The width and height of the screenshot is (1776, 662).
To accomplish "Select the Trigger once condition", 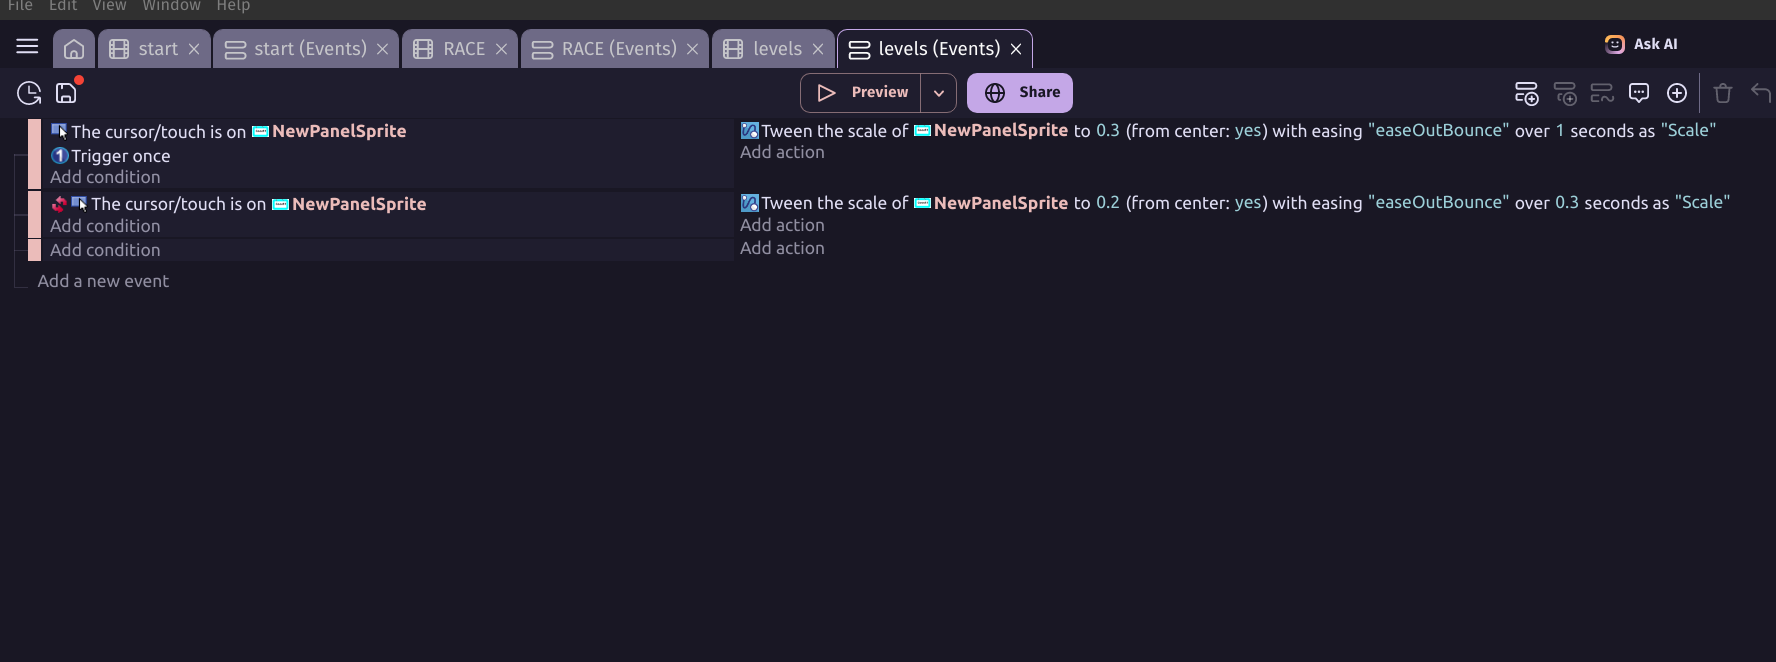I will (x=120, y=156).
